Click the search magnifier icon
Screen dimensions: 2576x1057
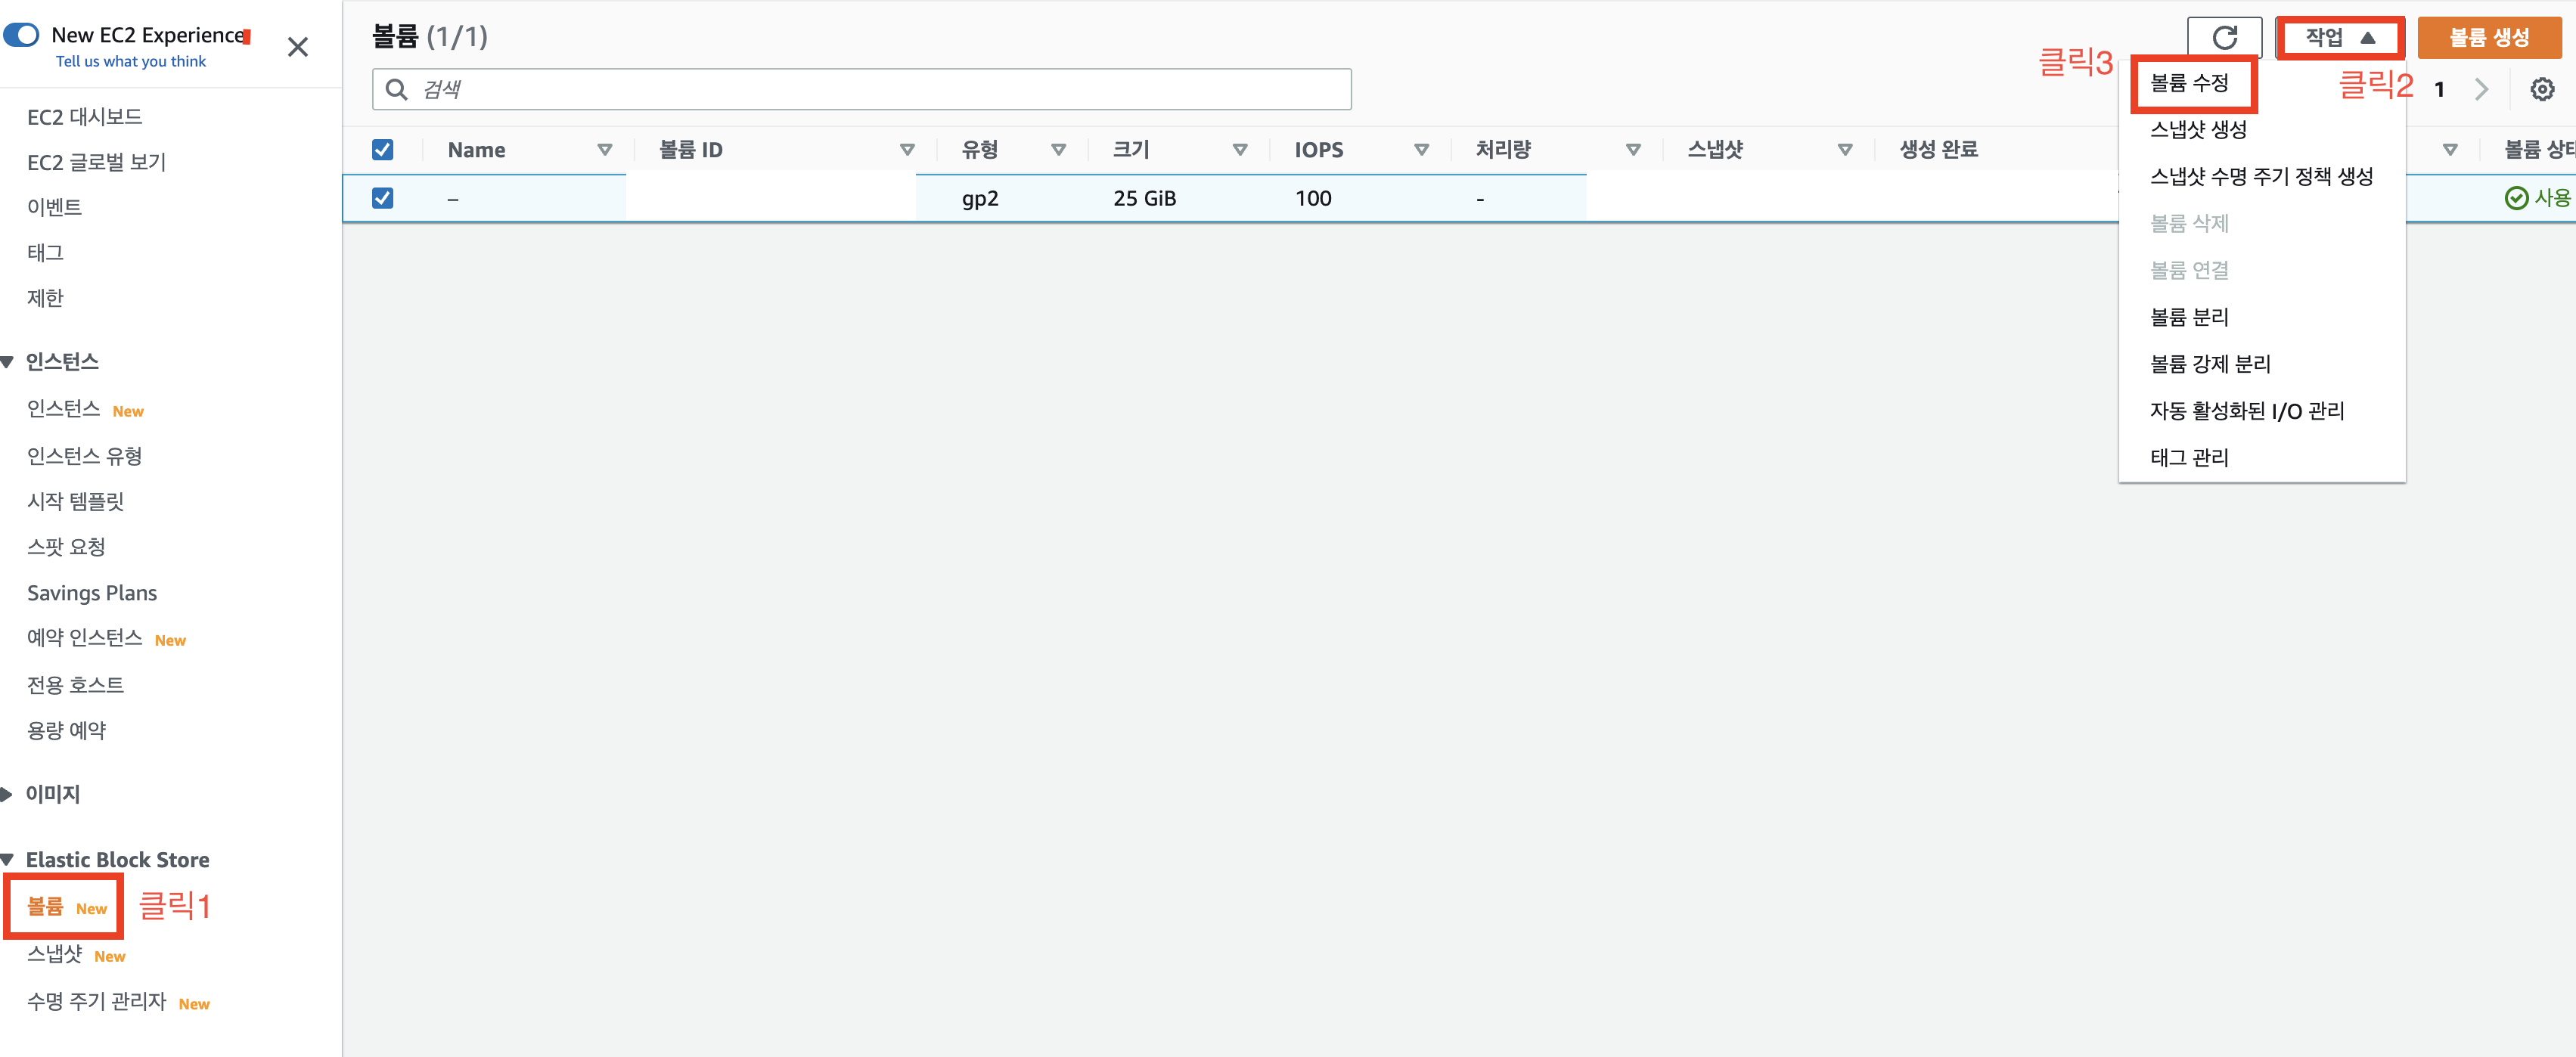397,90
